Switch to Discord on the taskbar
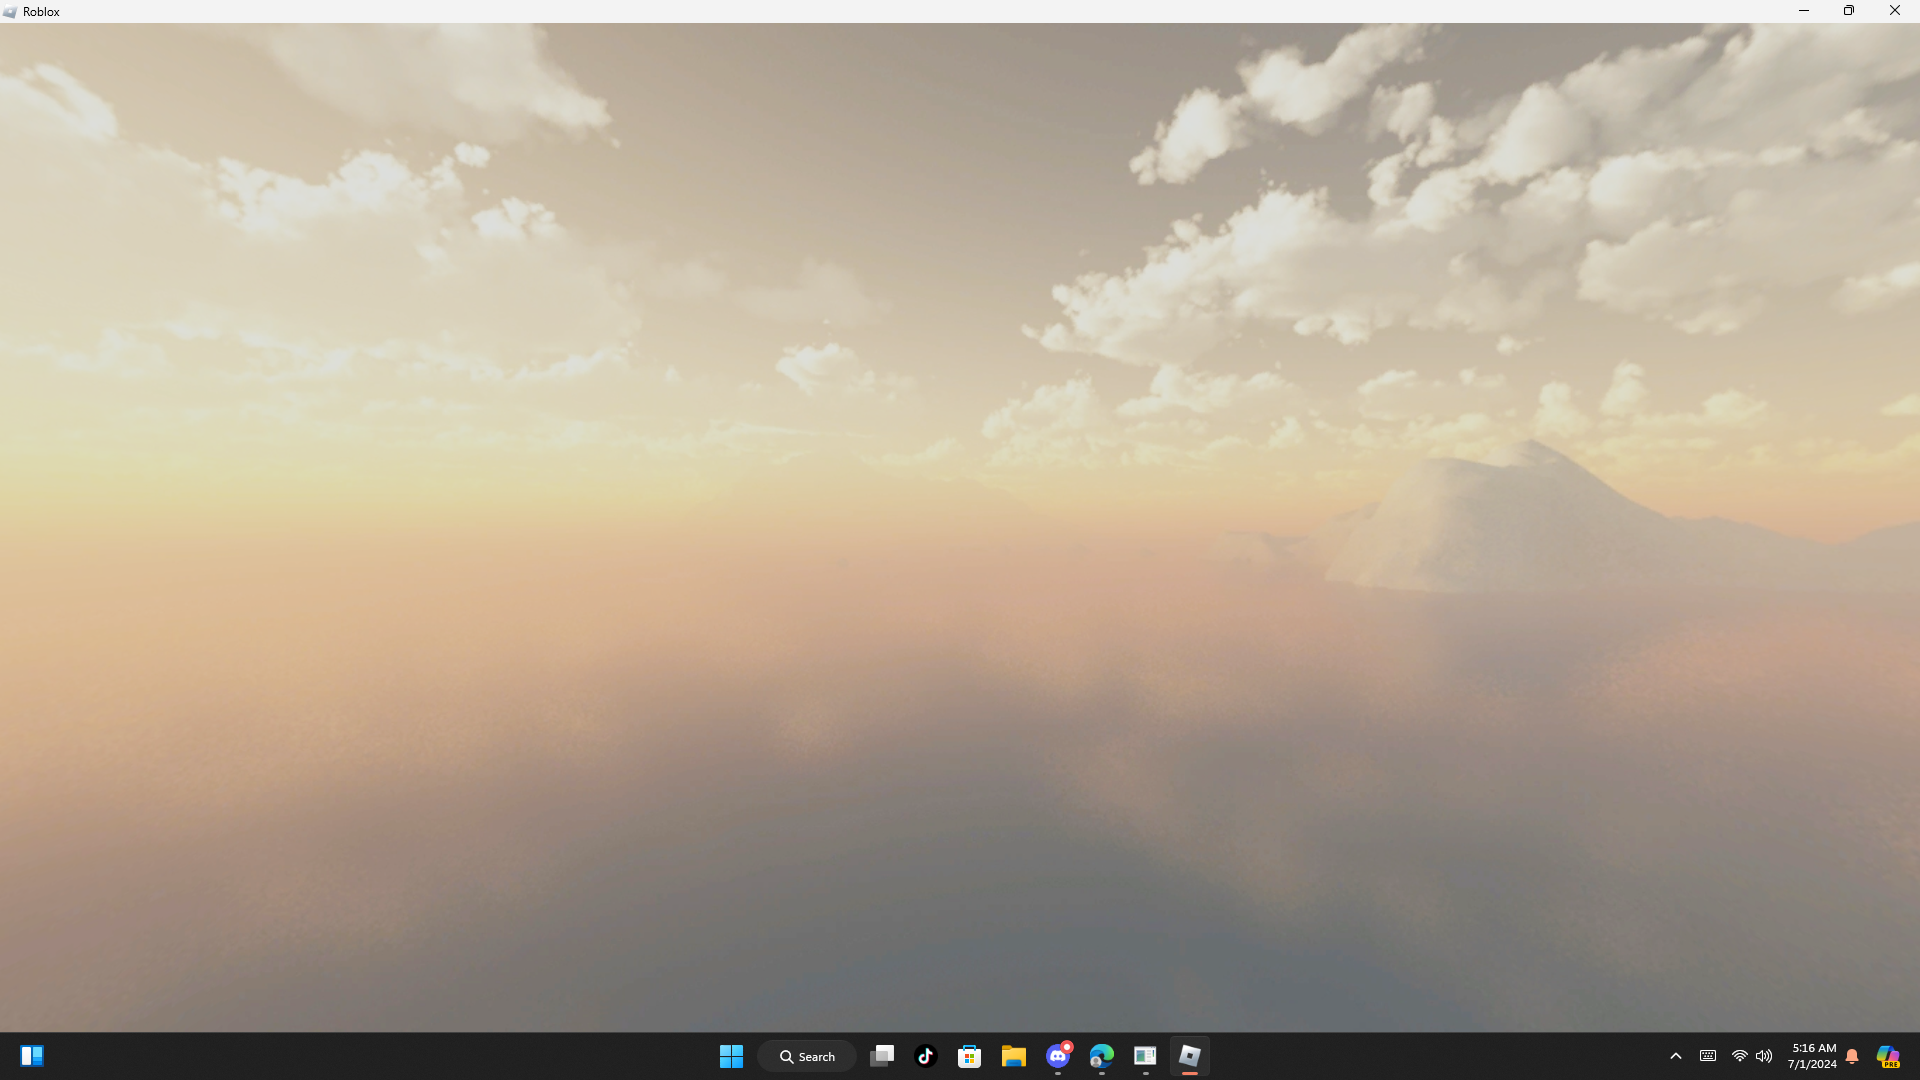This screenshot has width=1920, height=1080. [1058, 1056]
